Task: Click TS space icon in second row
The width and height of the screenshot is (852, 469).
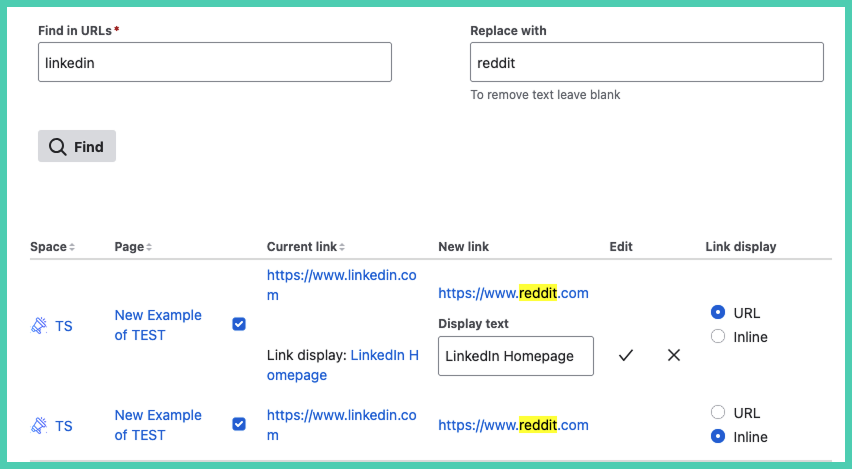Action: (39, 426)
